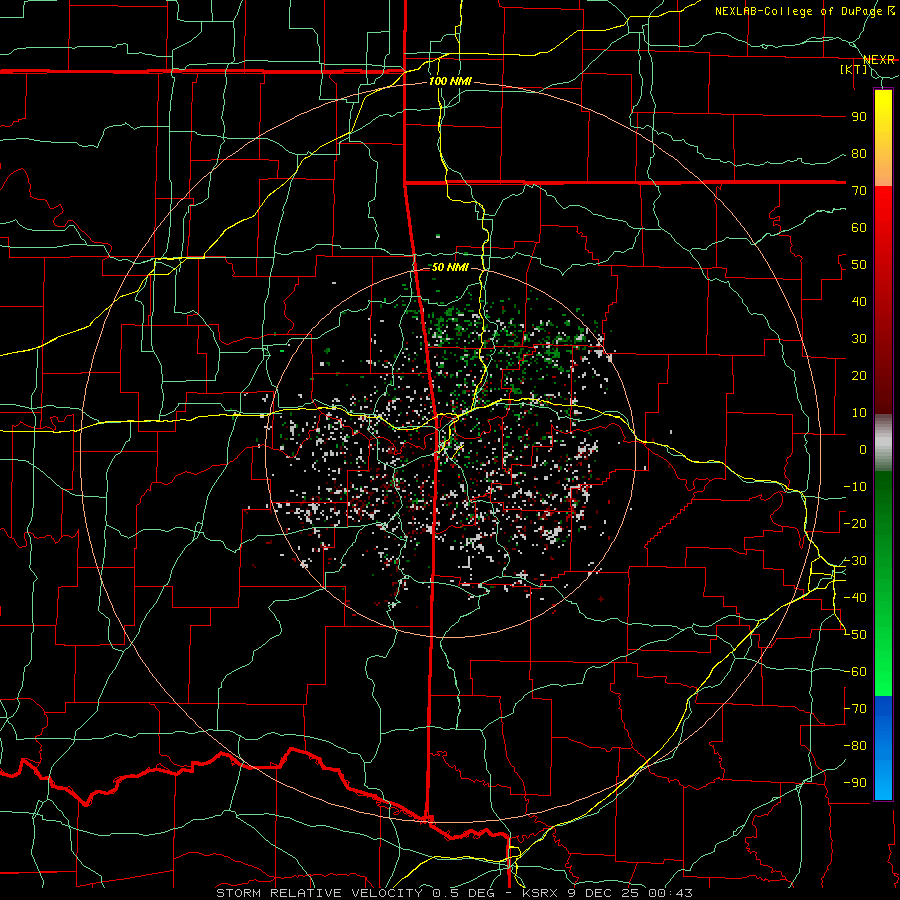The height and width of the screenshot is (900, 900).
Task: Click the 0 value on the velocity scale
Action: [863, 449]
